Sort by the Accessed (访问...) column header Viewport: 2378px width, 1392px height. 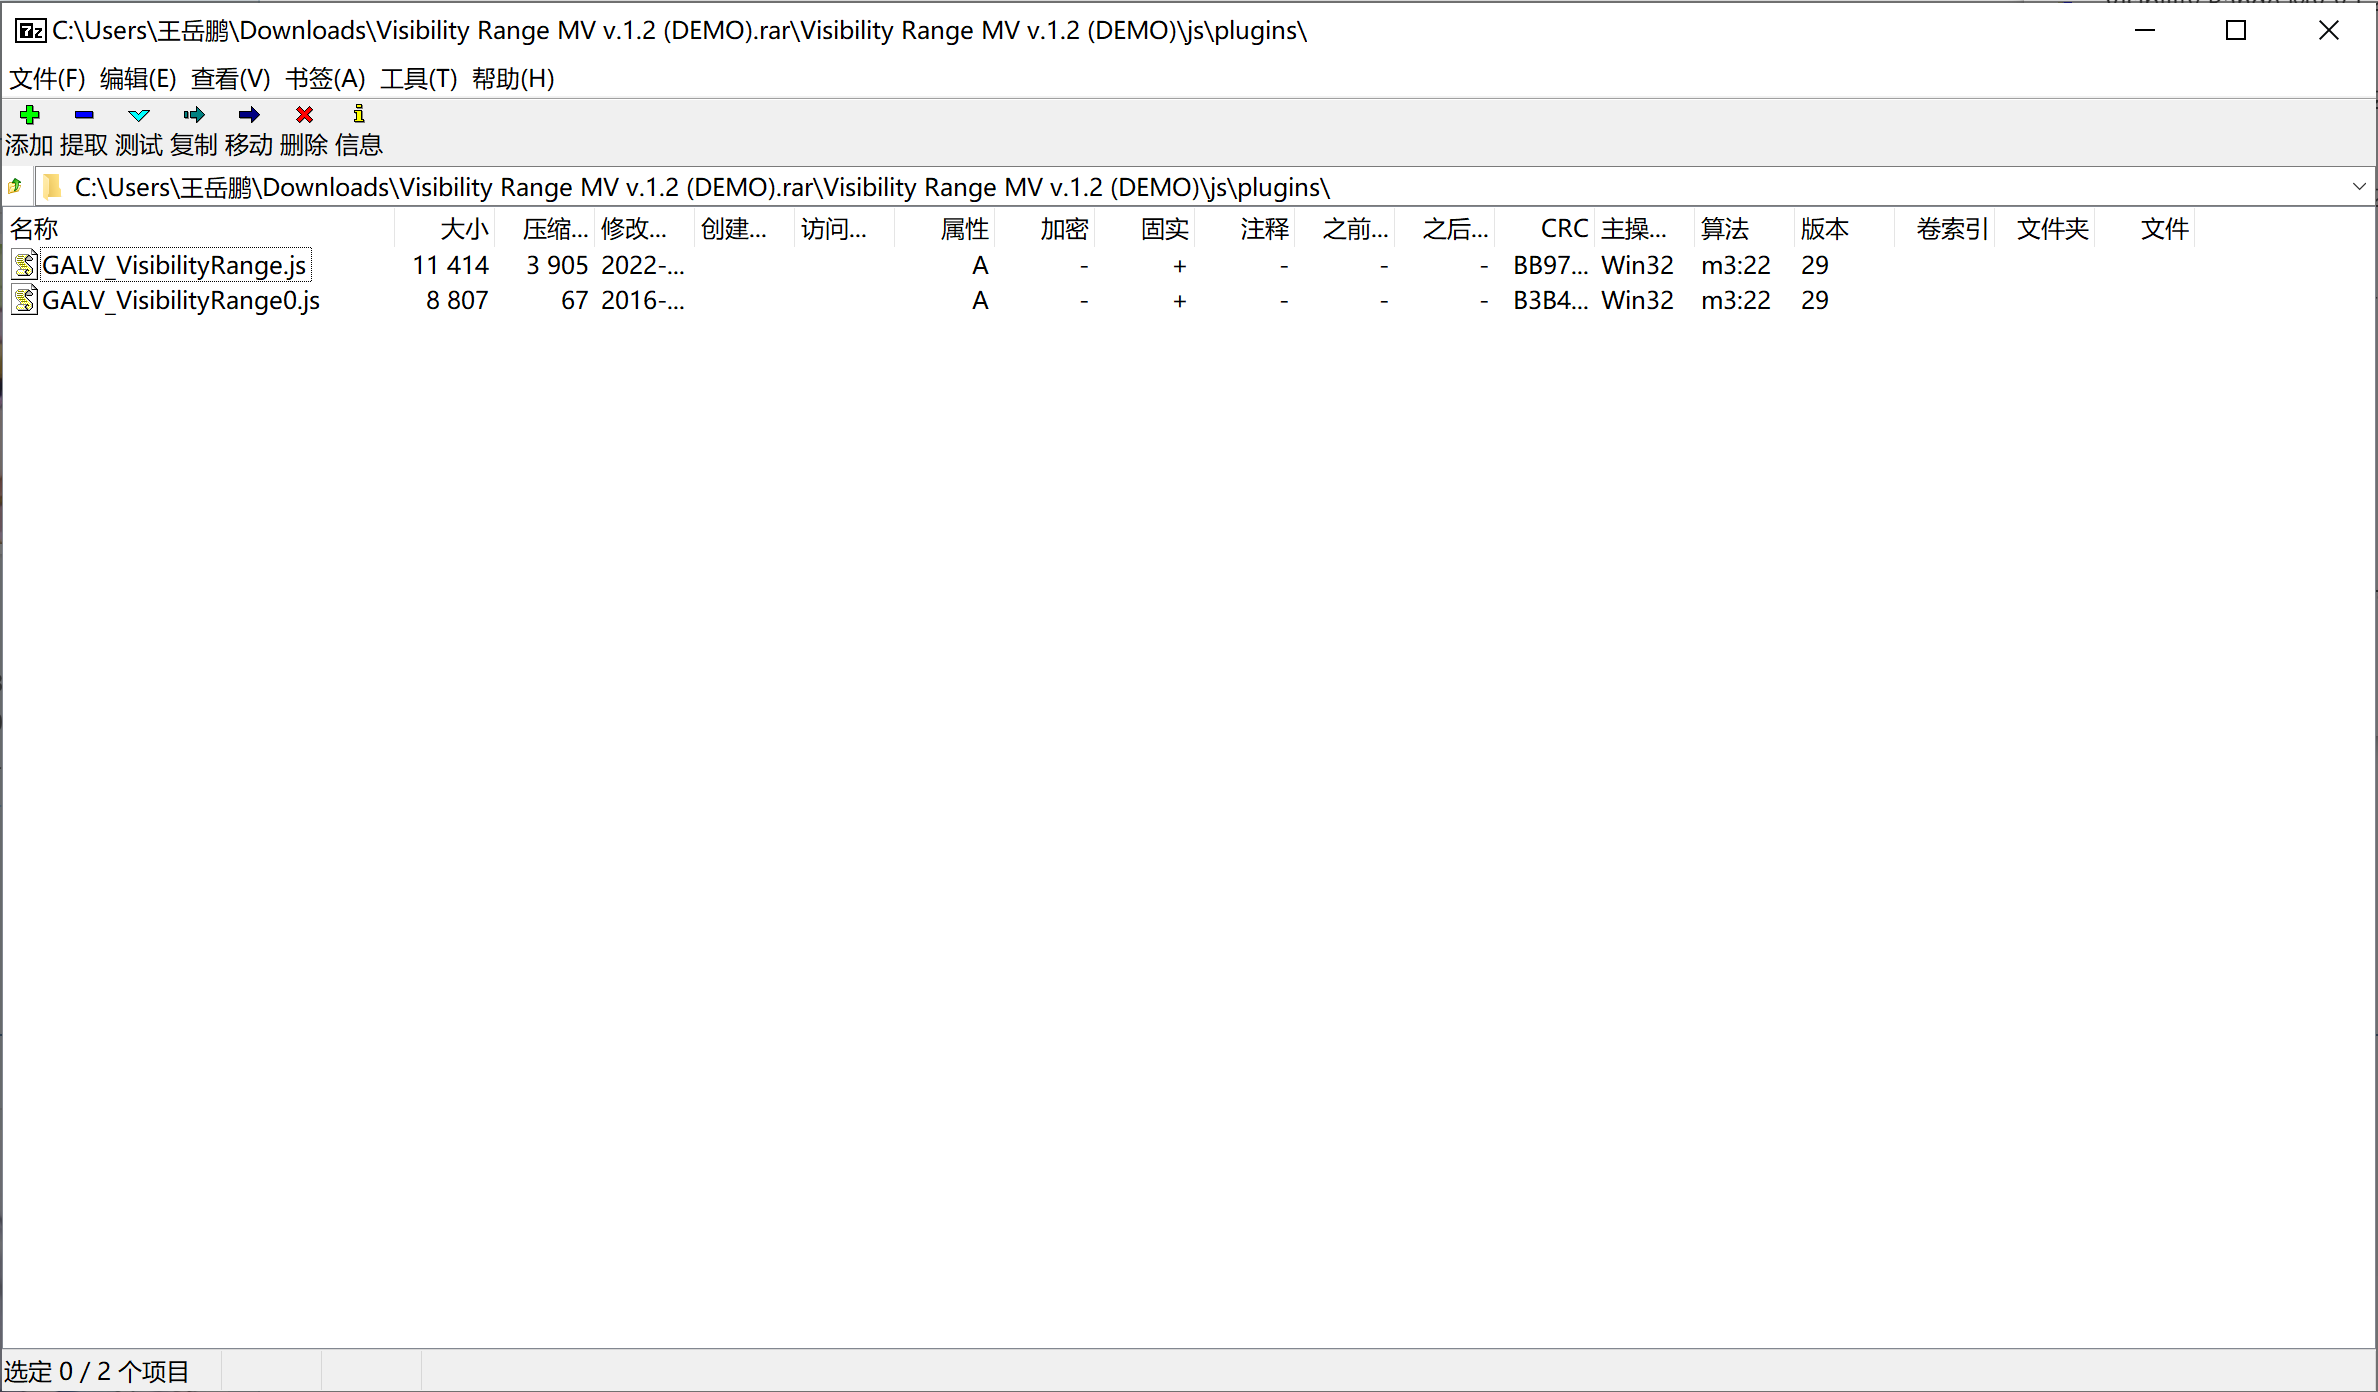(845, 229)
